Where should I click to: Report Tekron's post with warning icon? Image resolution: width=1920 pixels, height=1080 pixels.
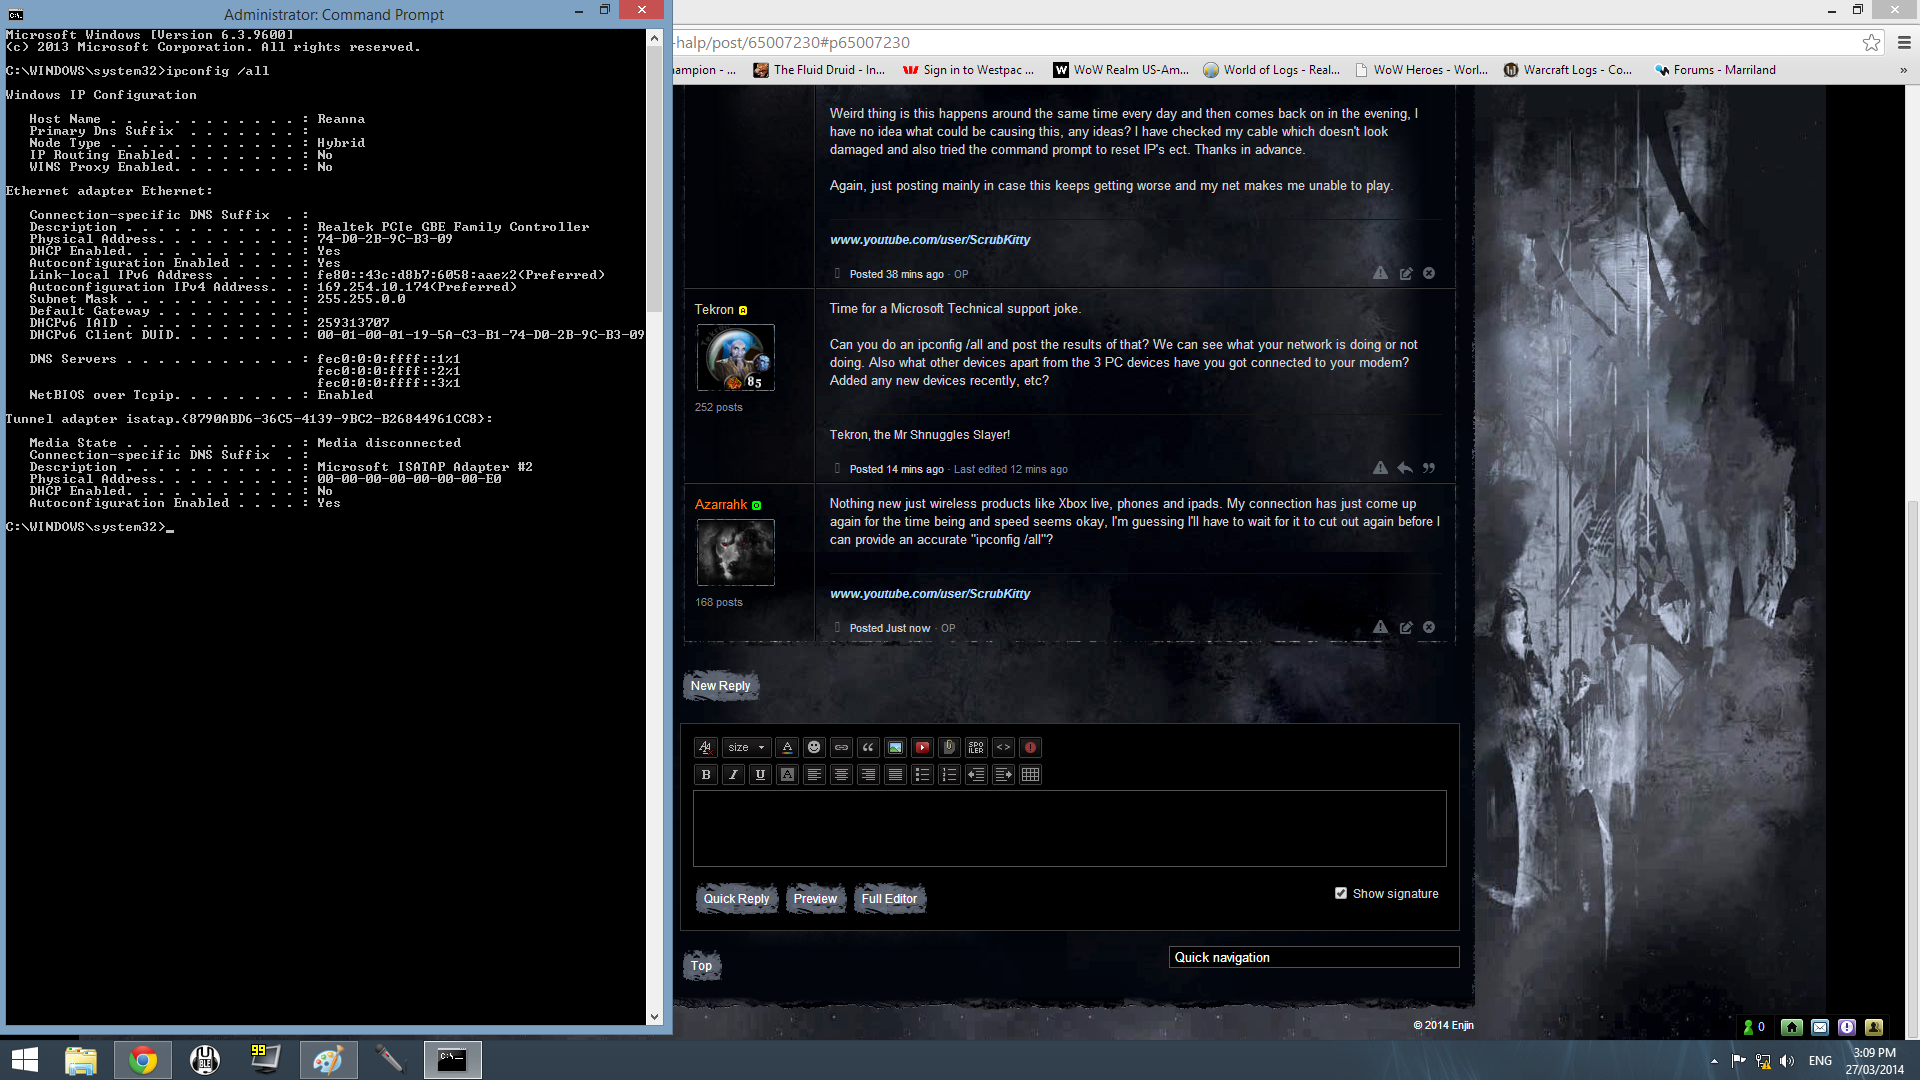[x=1380, y=468]
